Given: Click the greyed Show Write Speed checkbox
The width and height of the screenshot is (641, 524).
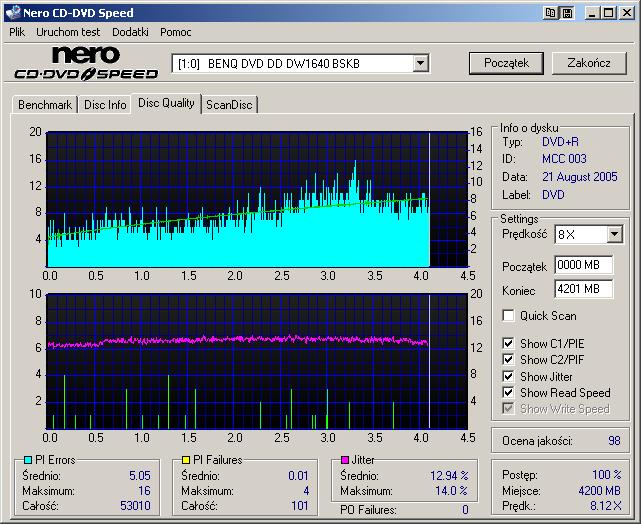Looking at the screenshot, I should pyautogui.click(x=508, y=408).
